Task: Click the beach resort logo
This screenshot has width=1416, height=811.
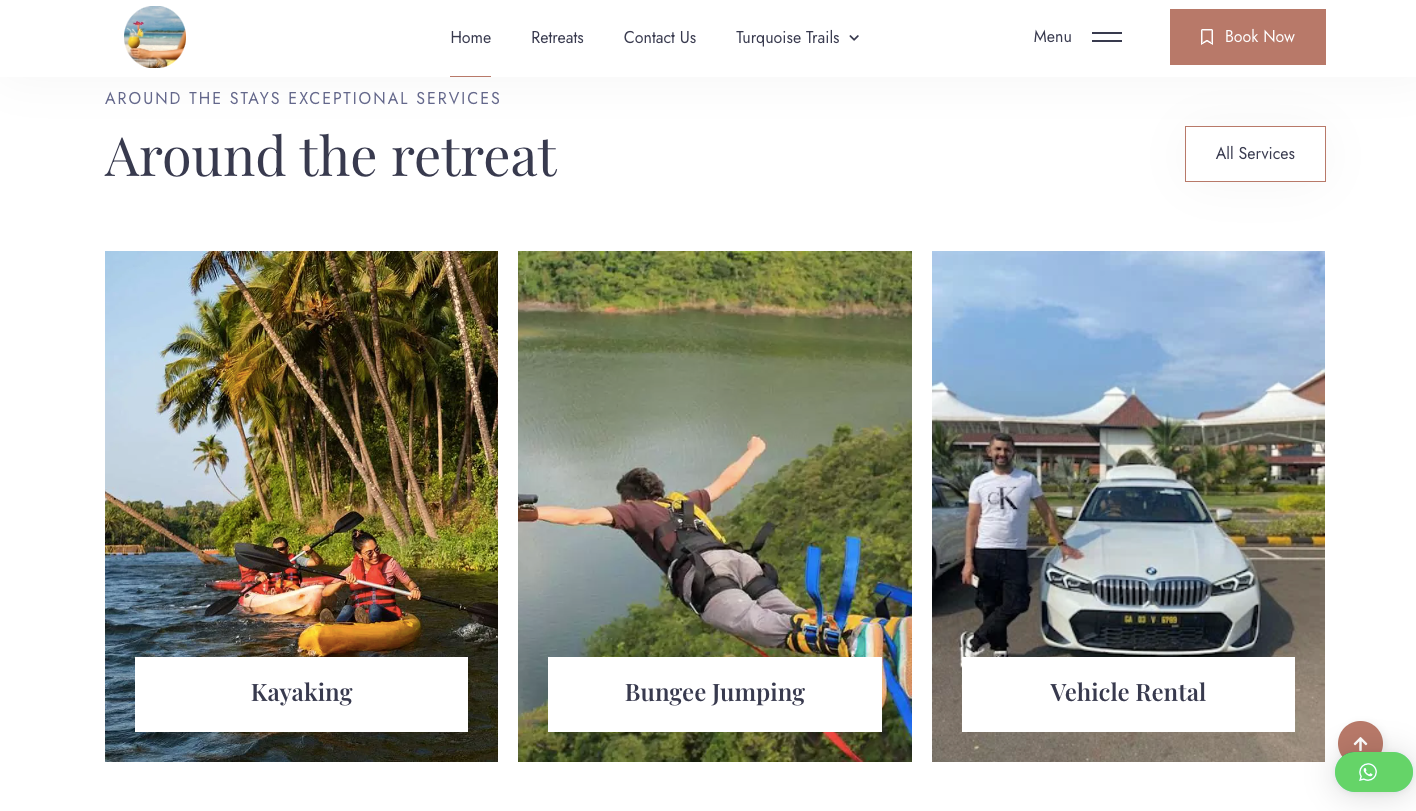Action: point(155,37)
